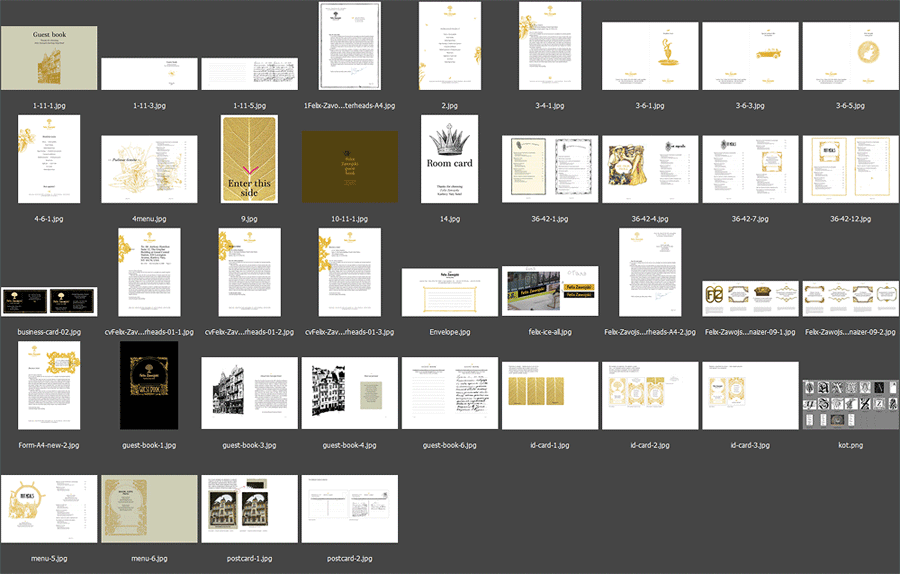This screenshot has height=574, width=900.
Task: Open the postcard-1.jpg thumbnail
Action: point(249,508)
